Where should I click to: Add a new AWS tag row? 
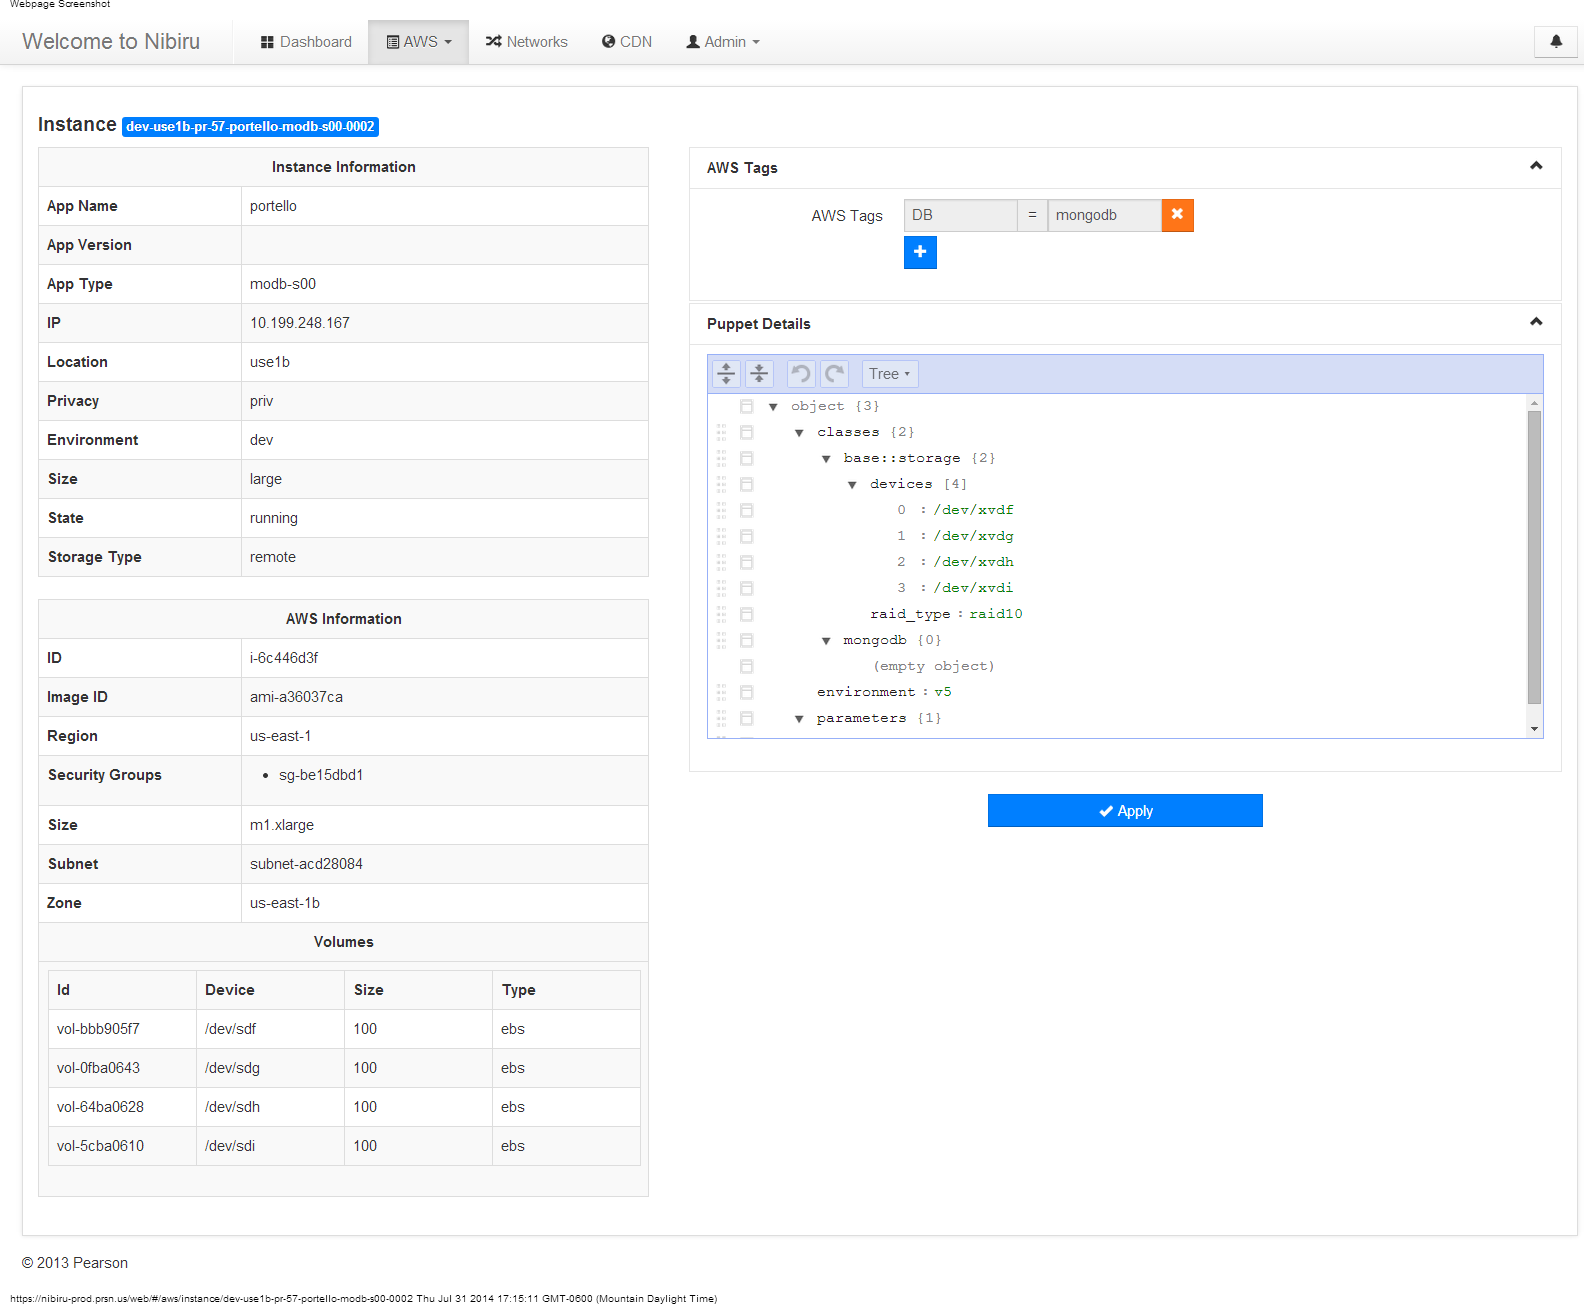pyautogui.click(x=920, y=252)
